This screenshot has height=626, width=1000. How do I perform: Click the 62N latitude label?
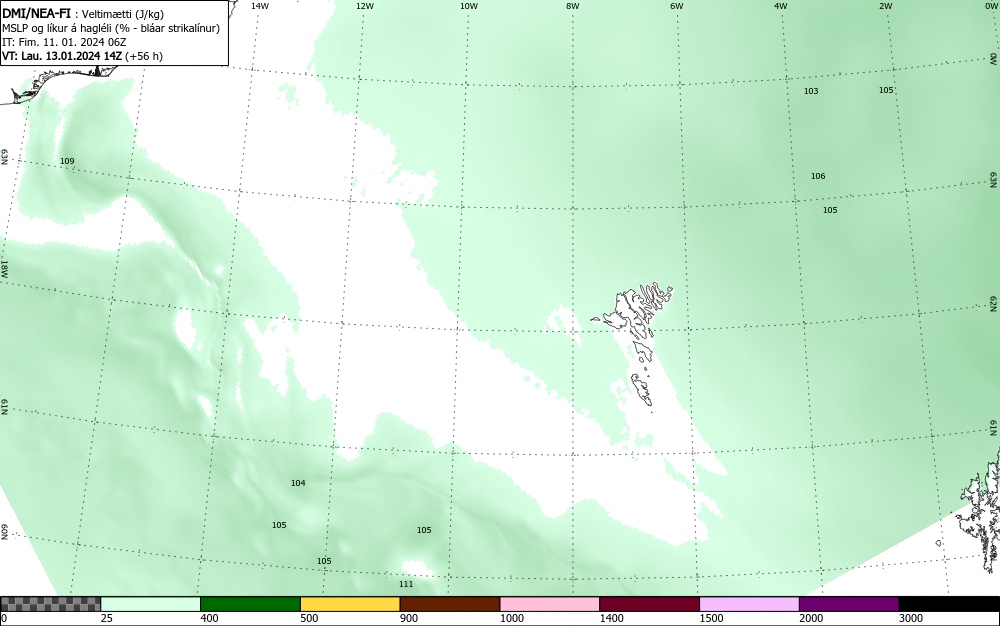click(x=993, y=303)
